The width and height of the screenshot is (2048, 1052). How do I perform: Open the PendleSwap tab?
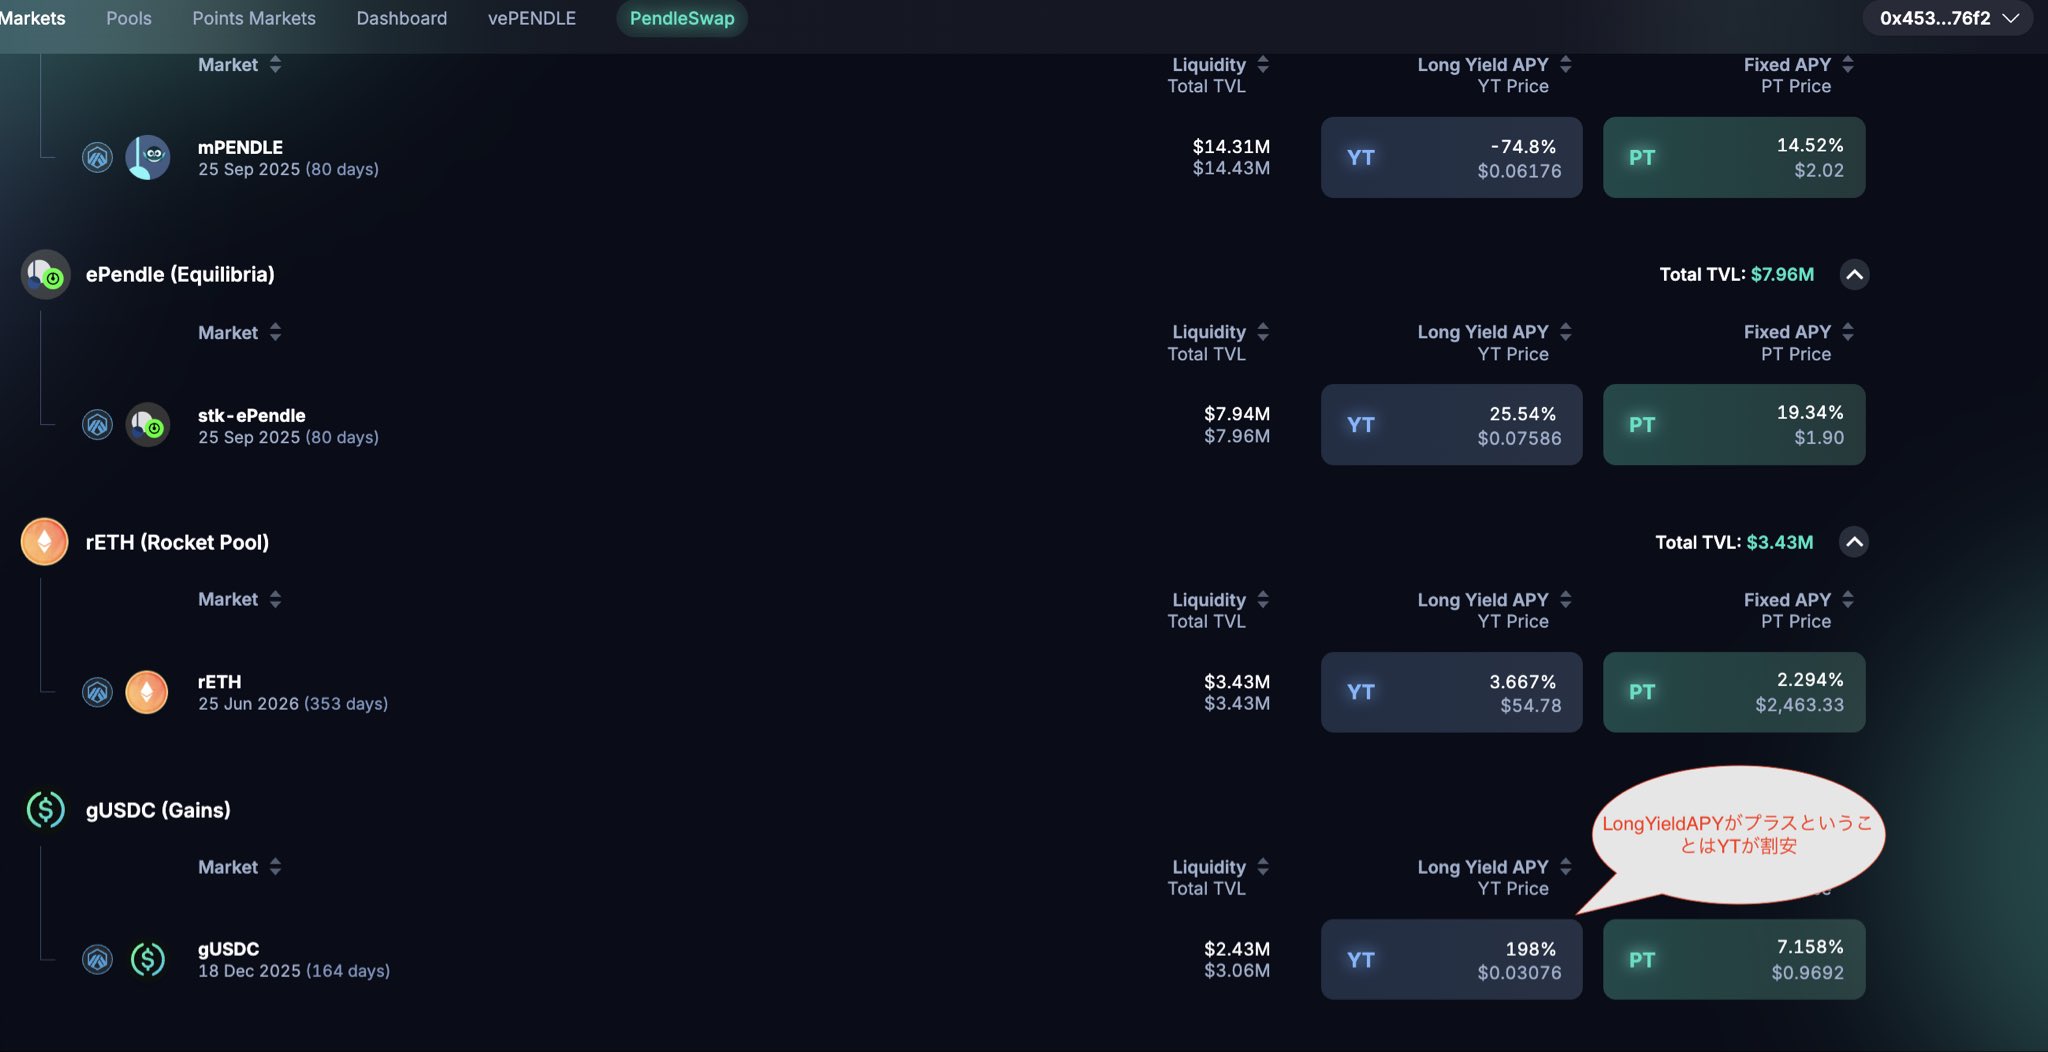click(682, 18)
